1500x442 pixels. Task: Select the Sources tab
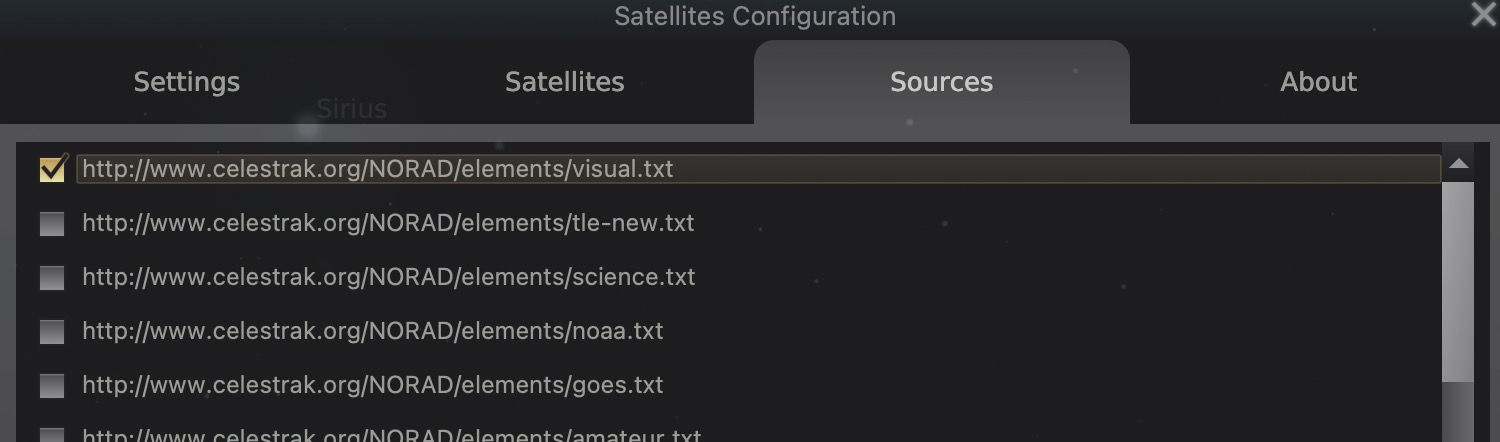(941, 82)
